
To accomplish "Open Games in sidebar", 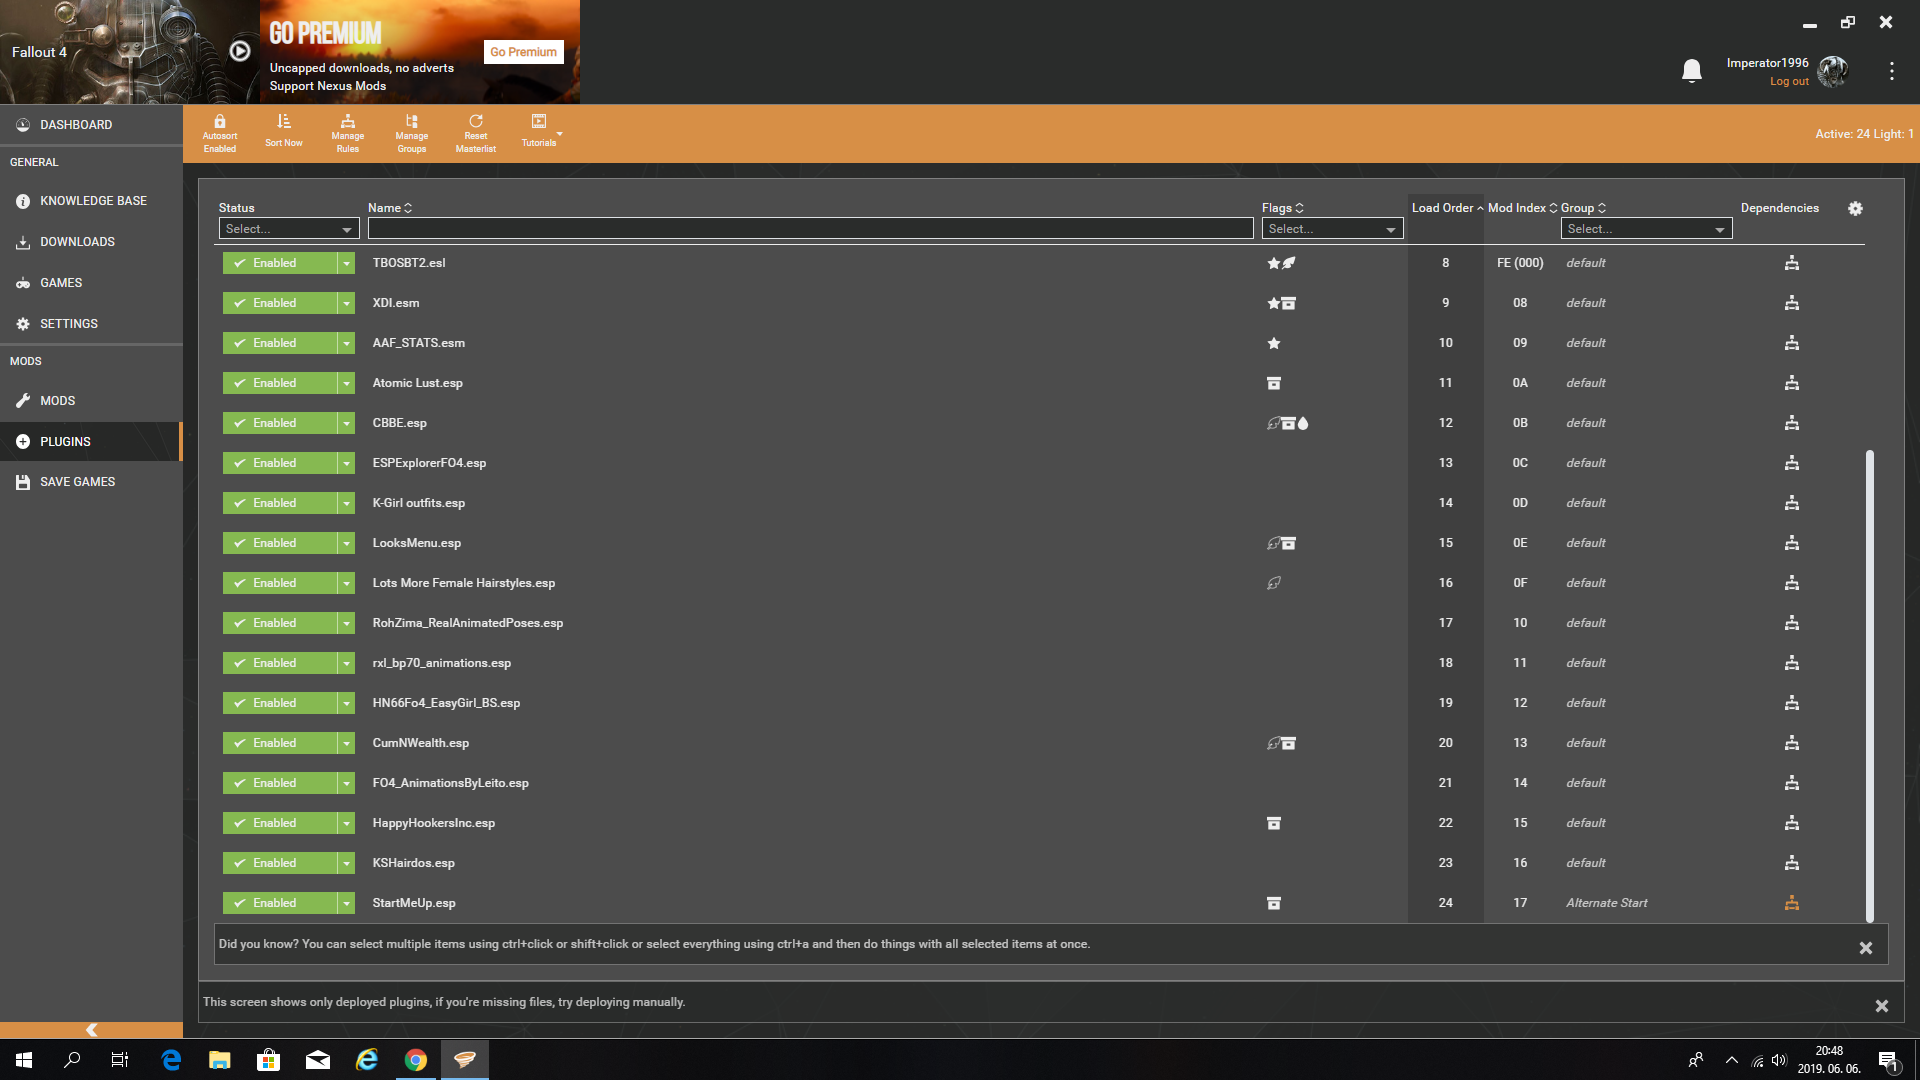I will tap(91, 283).
